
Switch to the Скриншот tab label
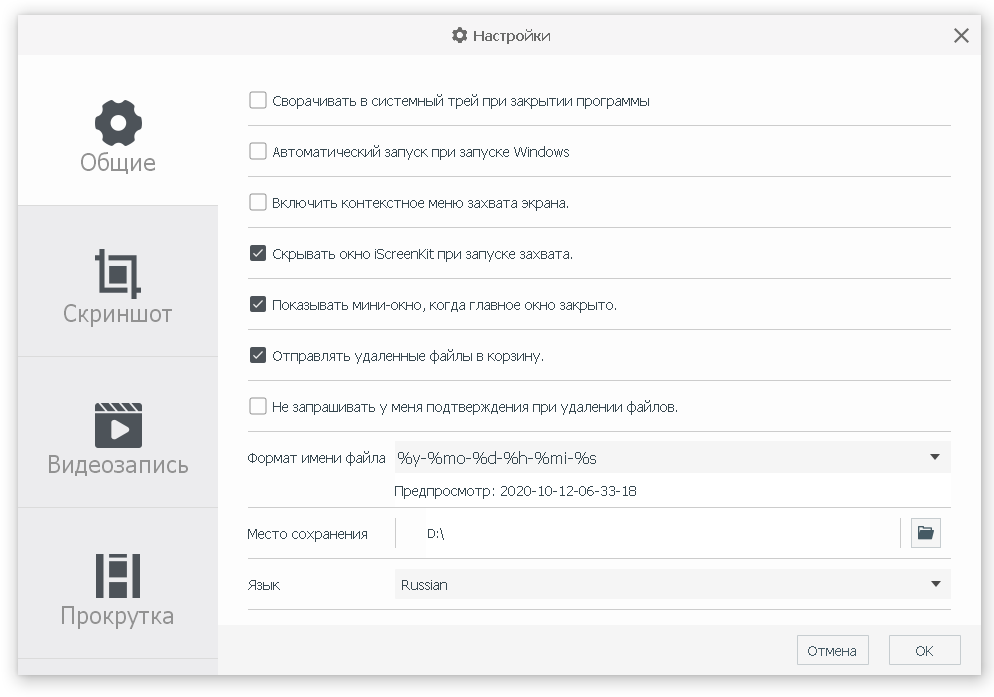point(118,314)
